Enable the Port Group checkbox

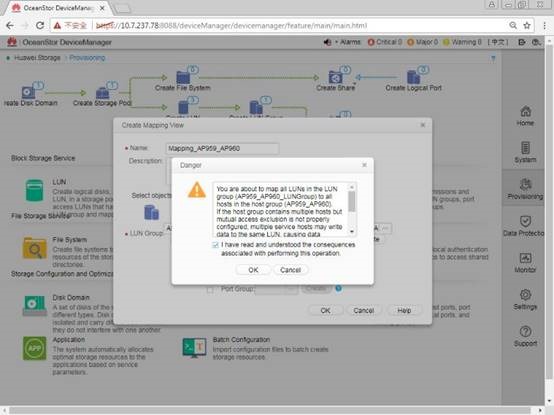210,290
